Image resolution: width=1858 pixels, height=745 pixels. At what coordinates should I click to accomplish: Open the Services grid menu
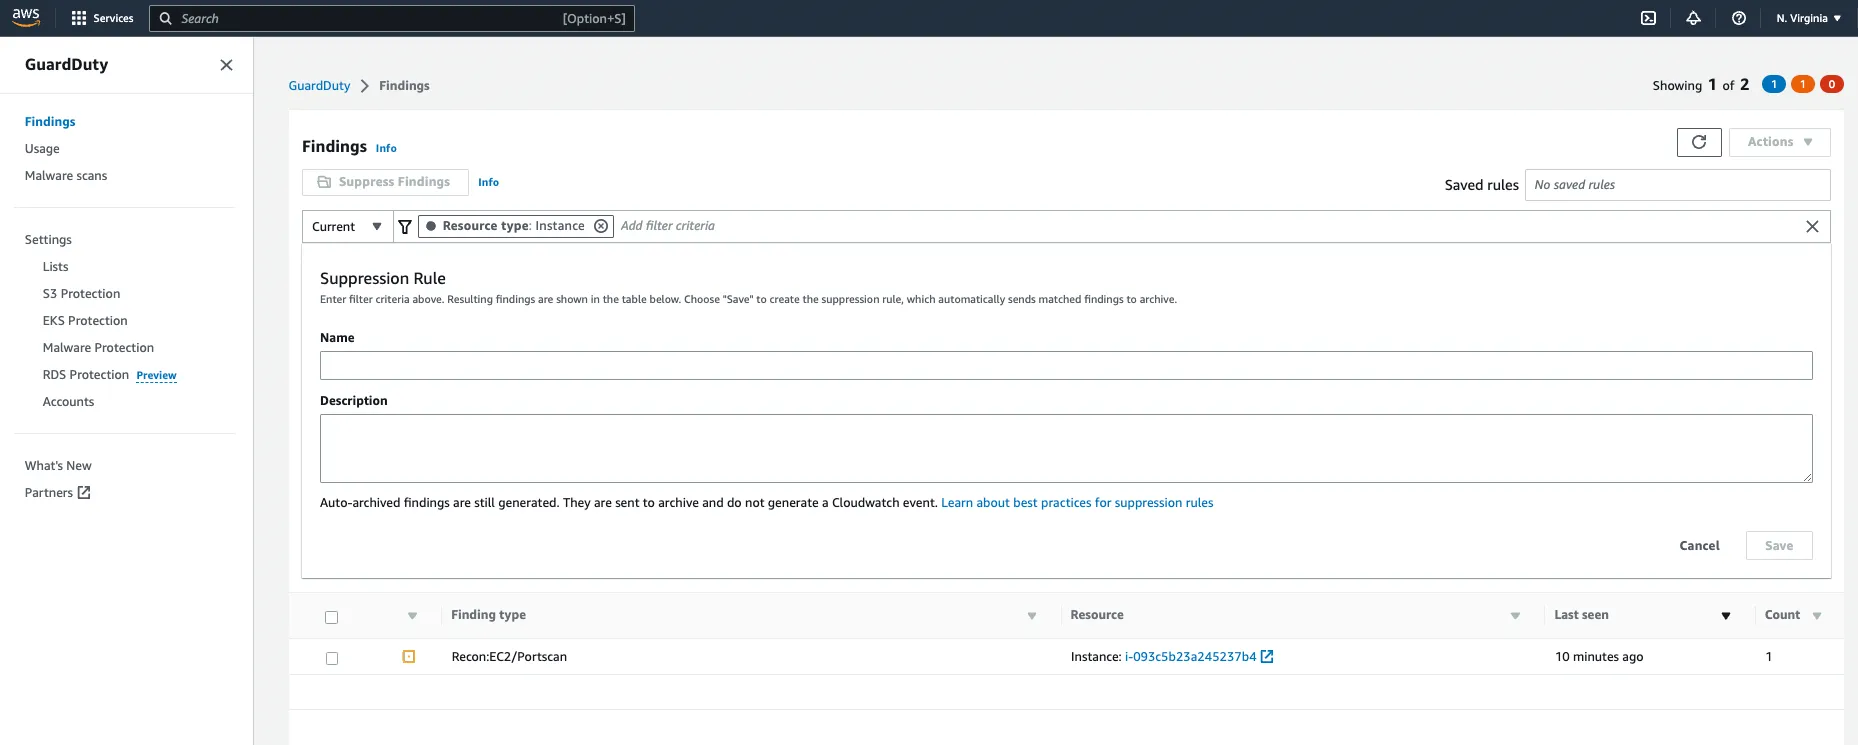[102, 18]
